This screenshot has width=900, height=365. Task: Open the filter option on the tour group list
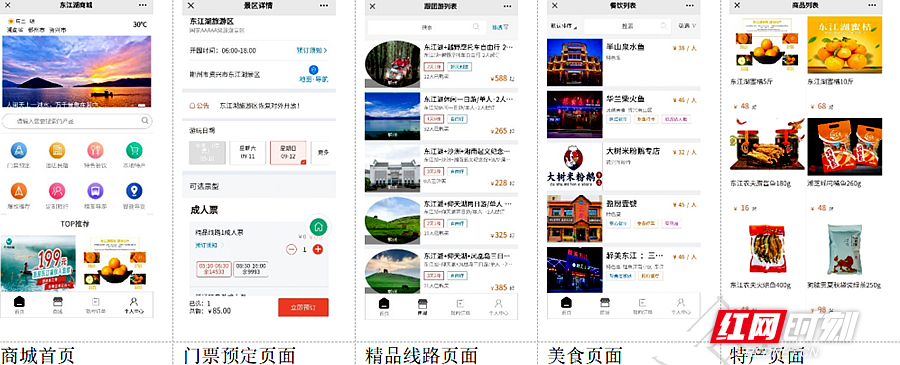500,27
